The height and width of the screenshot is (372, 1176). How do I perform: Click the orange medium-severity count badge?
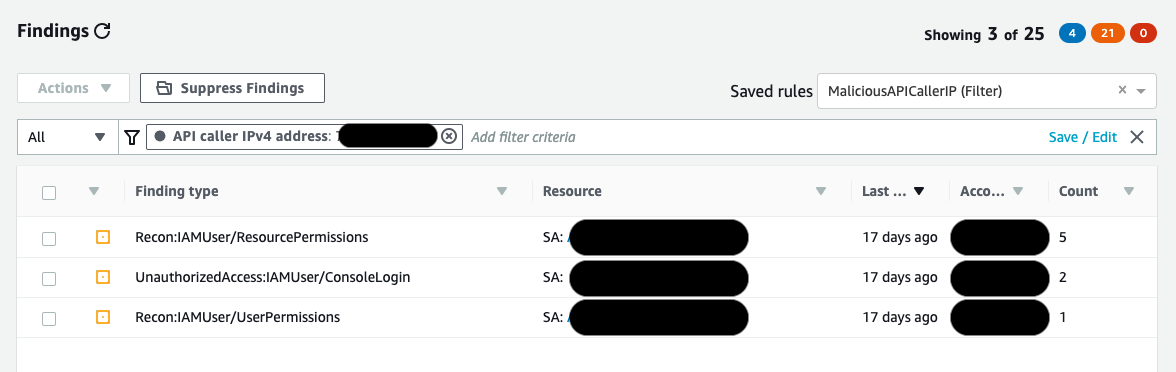(x=1108, y=34)
